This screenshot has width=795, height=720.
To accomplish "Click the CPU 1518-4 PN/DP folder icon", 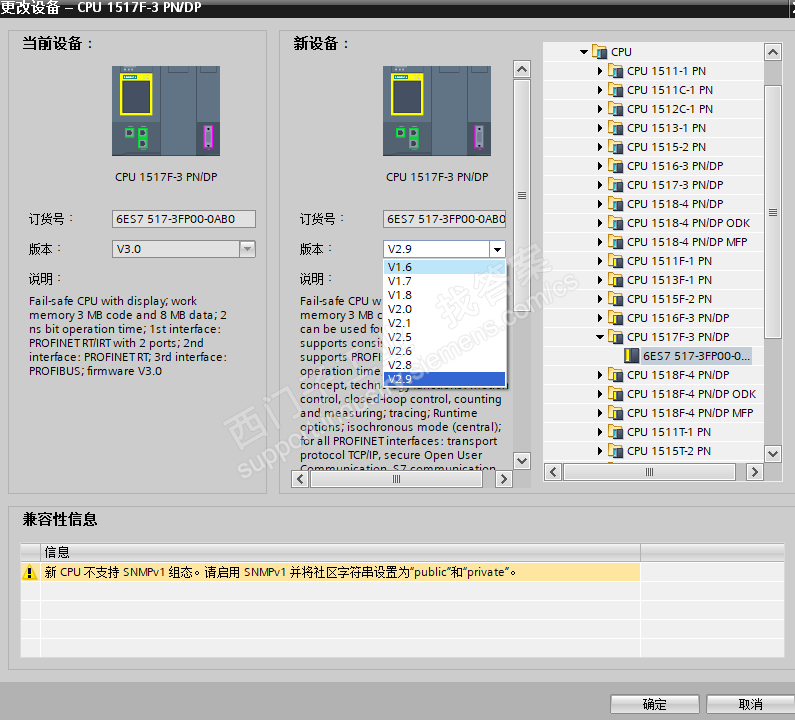I will (615, 204).
